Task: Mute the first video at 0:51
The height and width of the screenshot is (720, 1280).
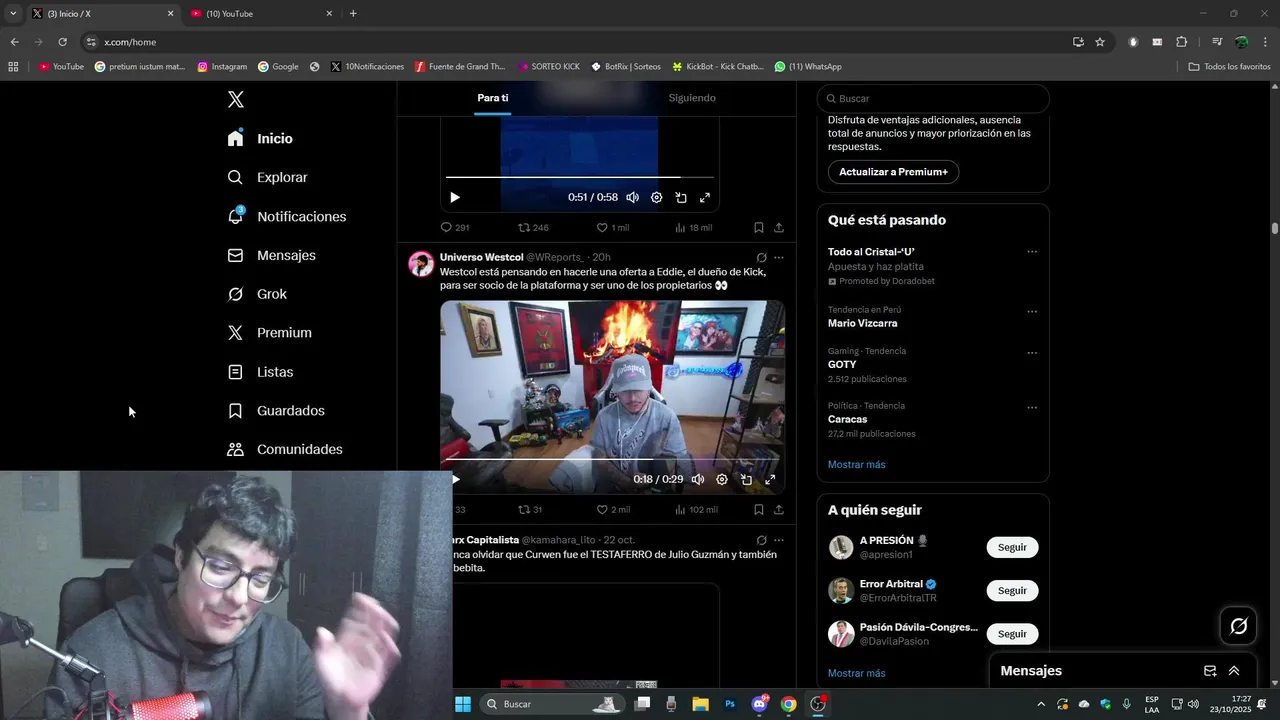Action: pos(632,198)
